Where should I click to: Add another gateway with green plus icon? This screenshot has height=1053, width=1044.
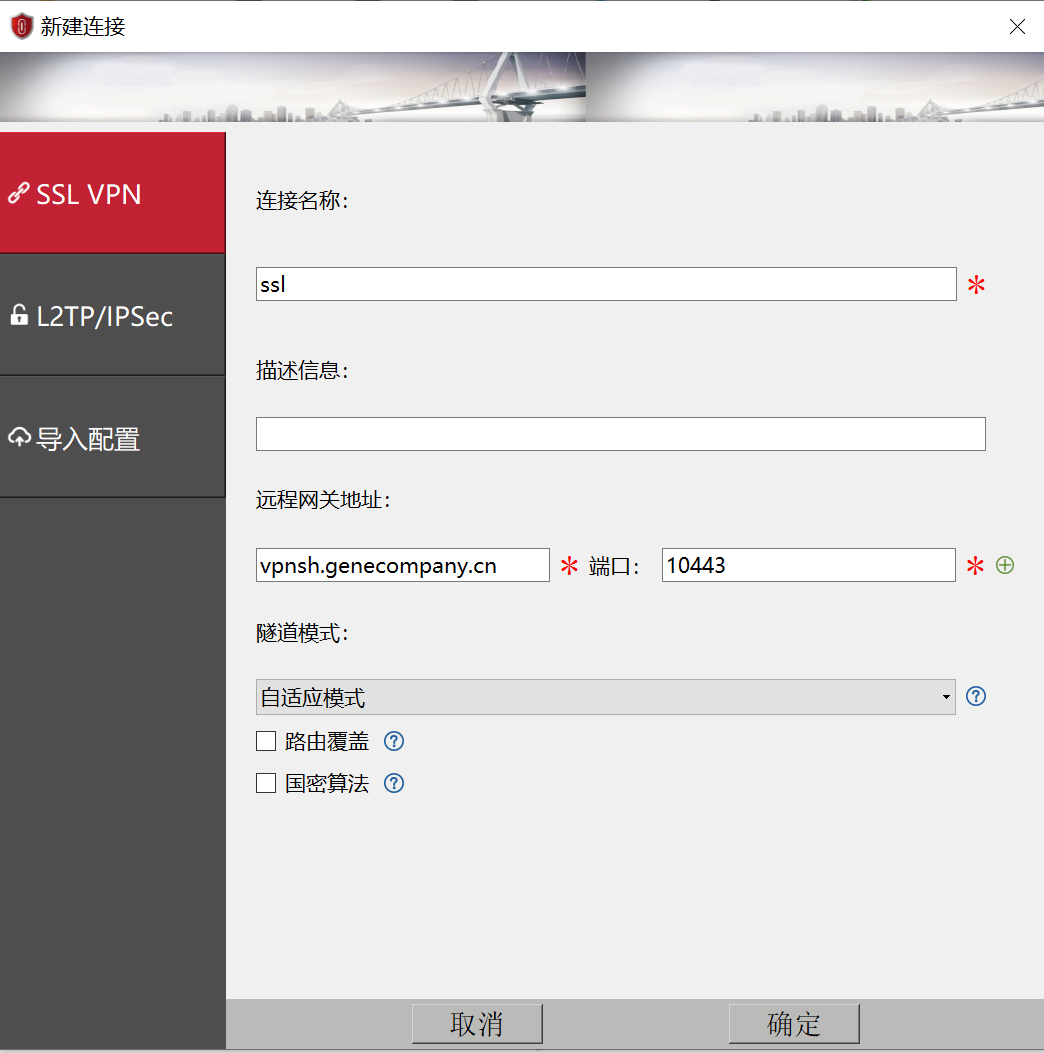(x=1005, y=565)
